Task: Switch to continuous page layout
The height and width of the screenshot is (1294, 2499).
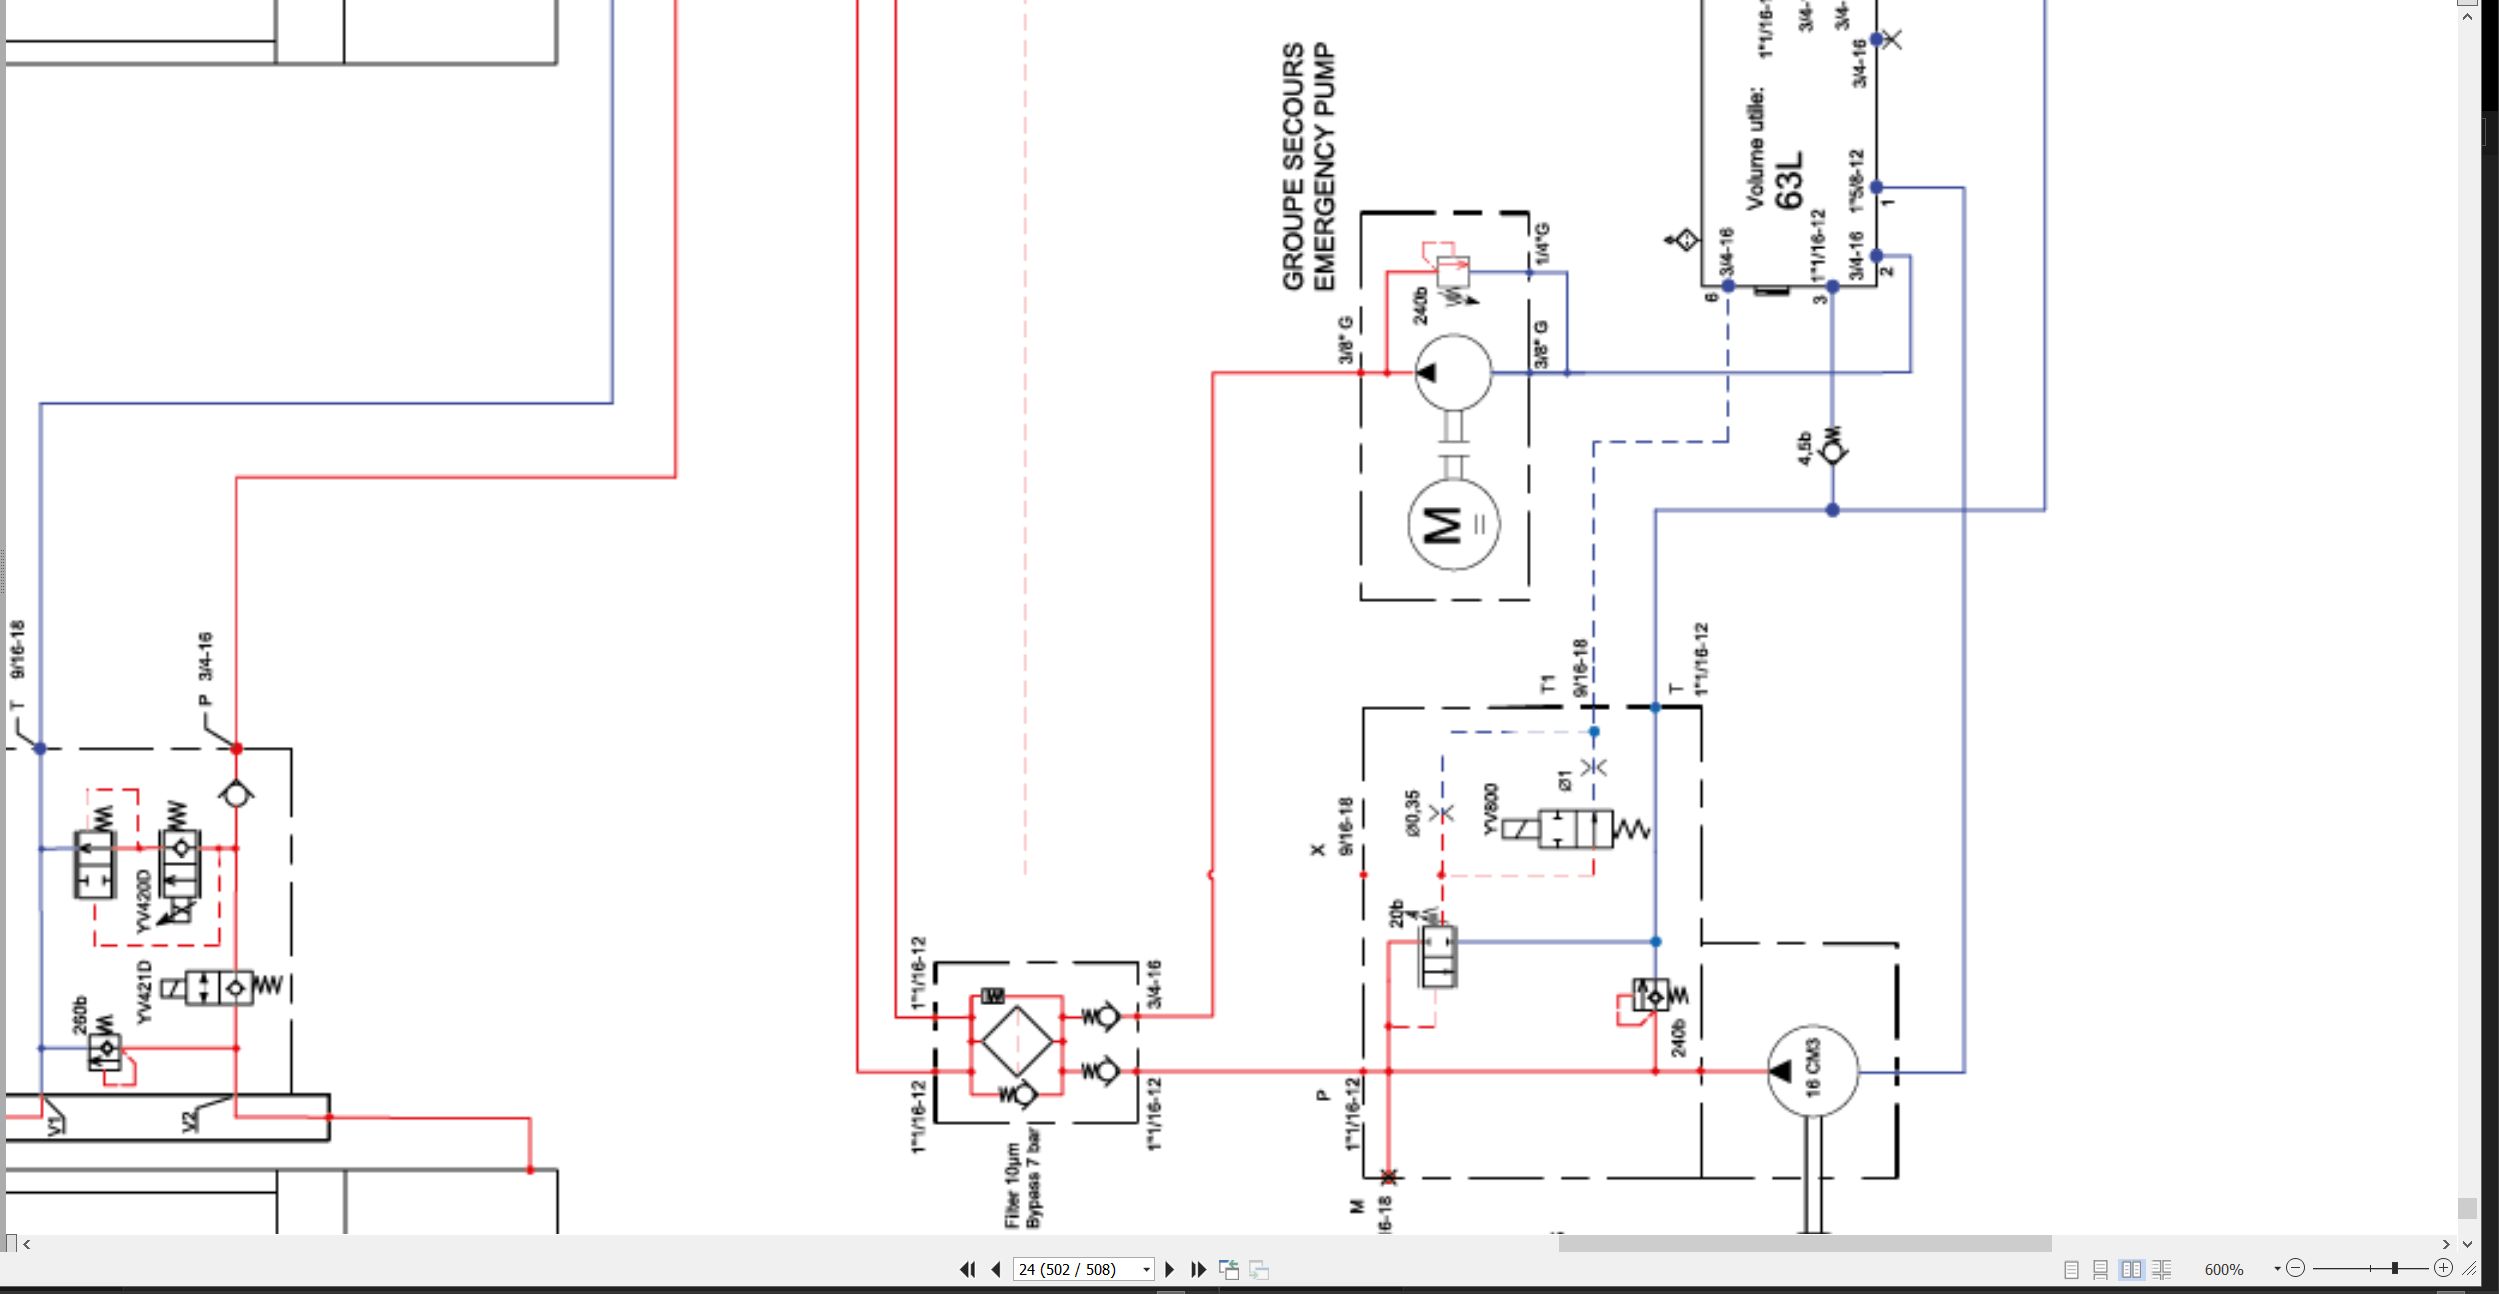Action: click(2100, 1269)
